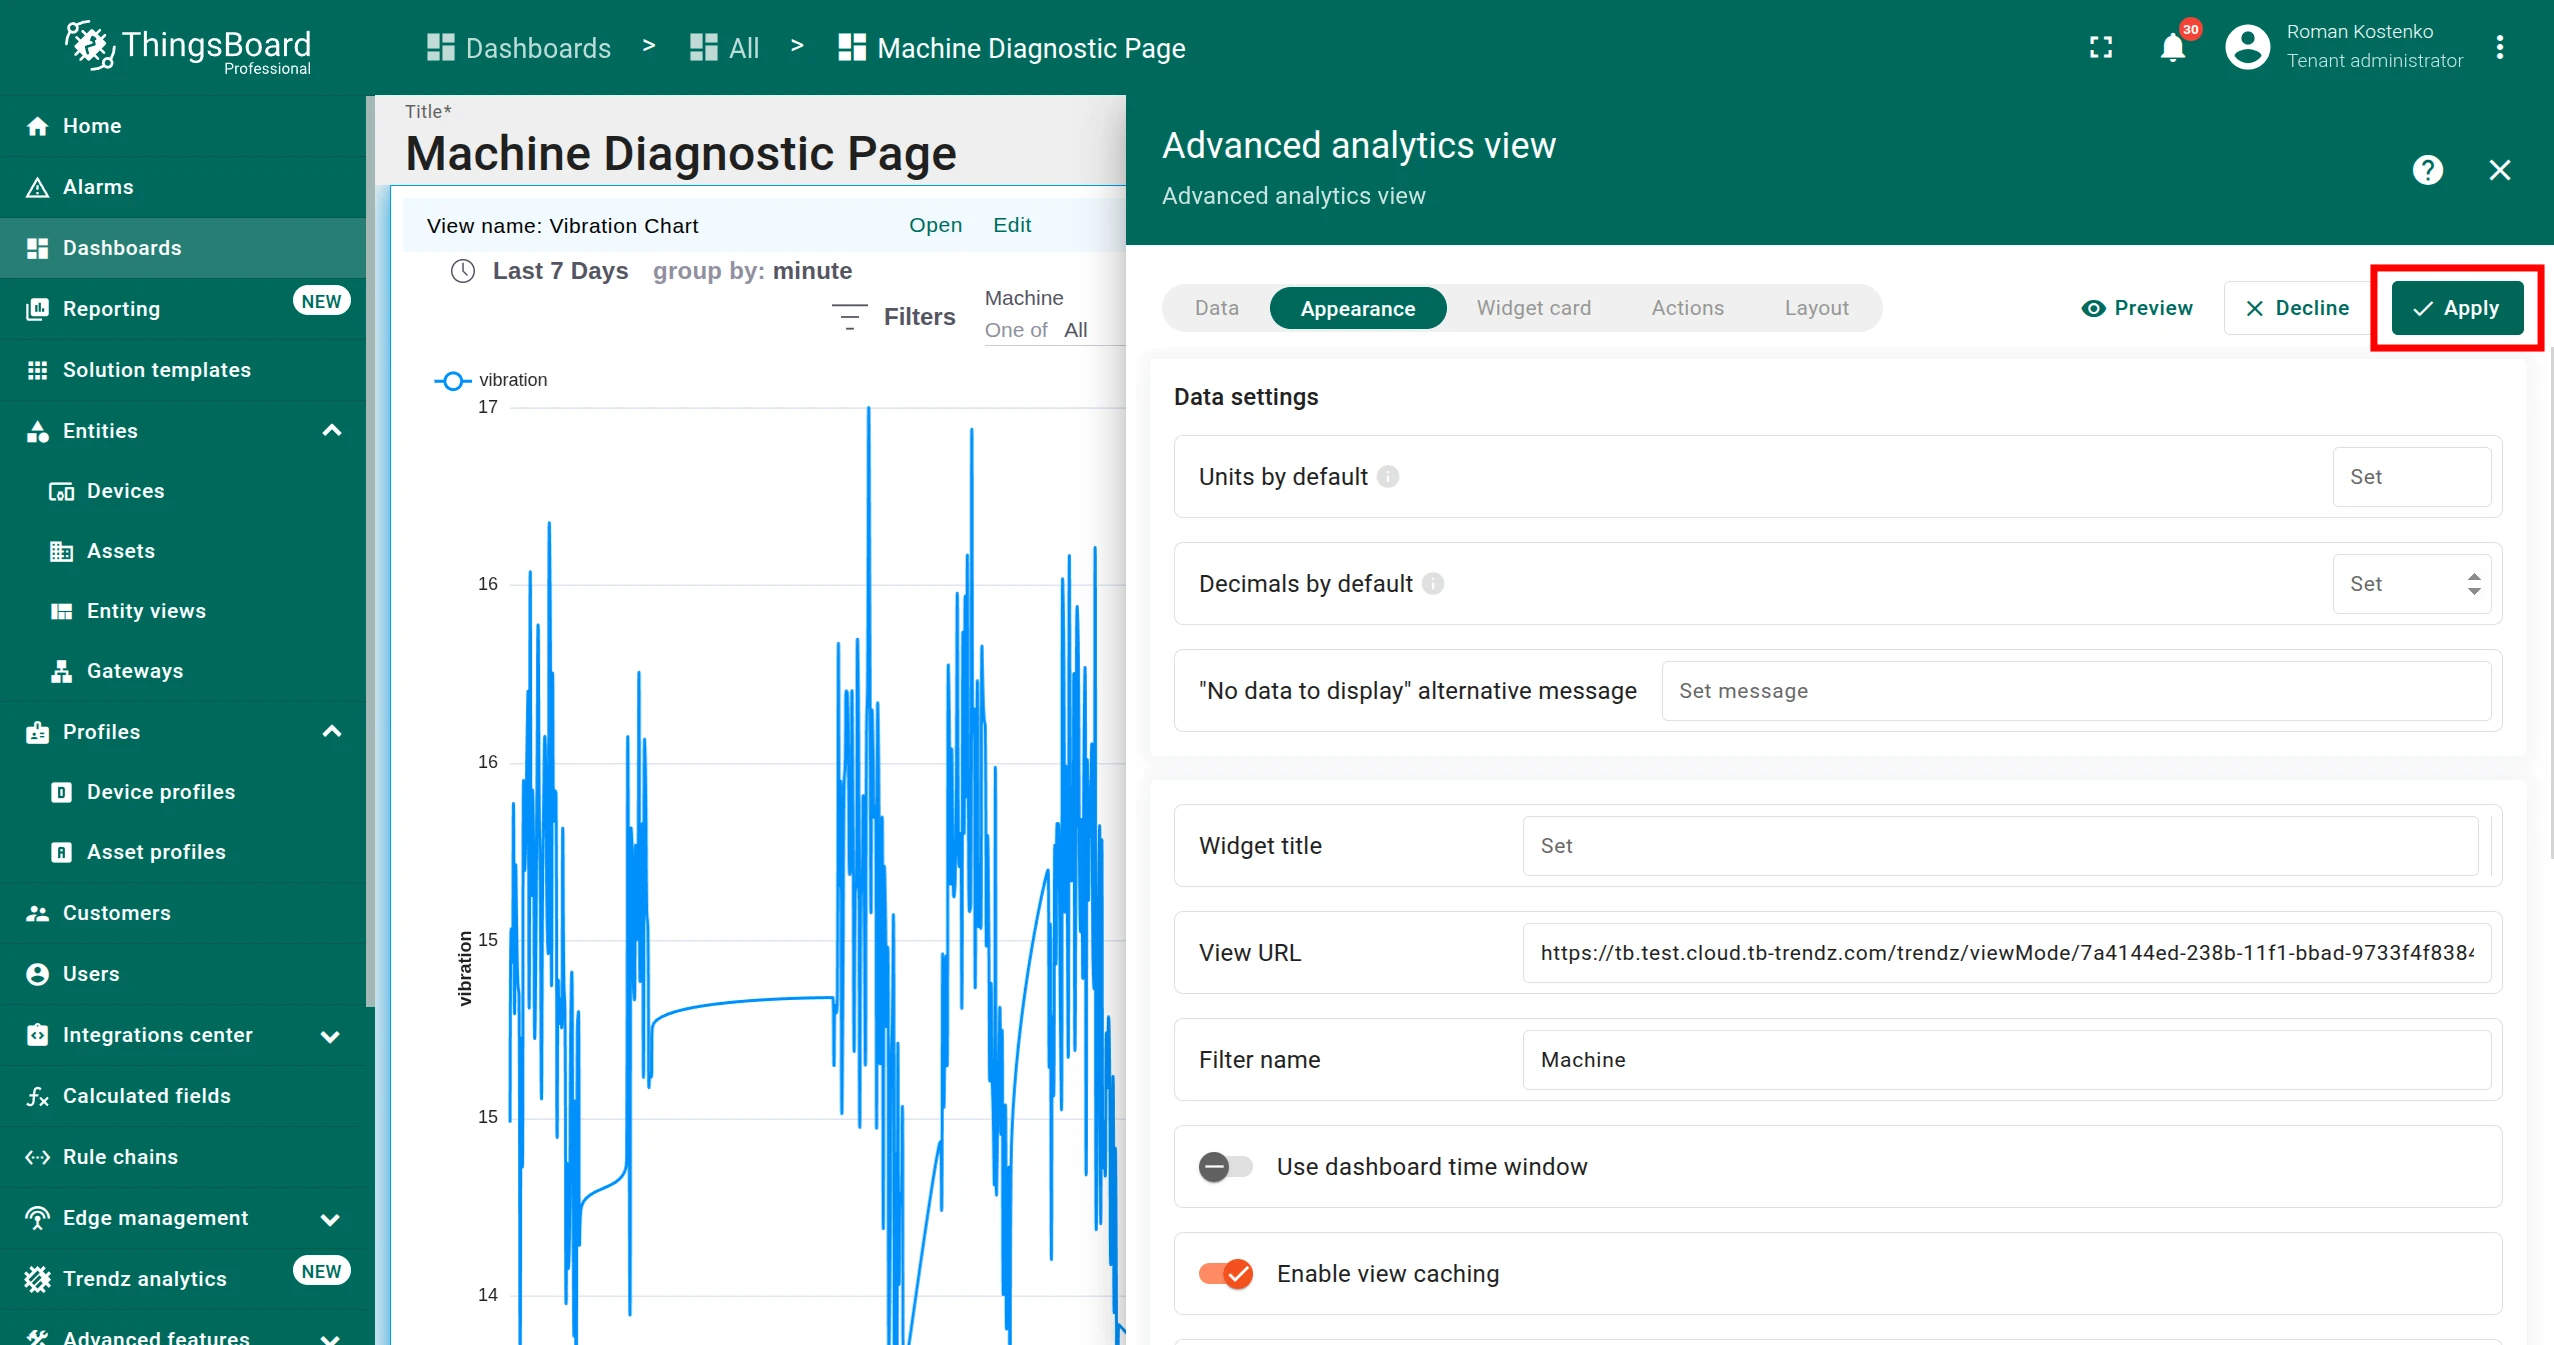The width and height of the screenshot is (2554, 1345).
Task: Click the No data alternative message field
Action: 2076,691
